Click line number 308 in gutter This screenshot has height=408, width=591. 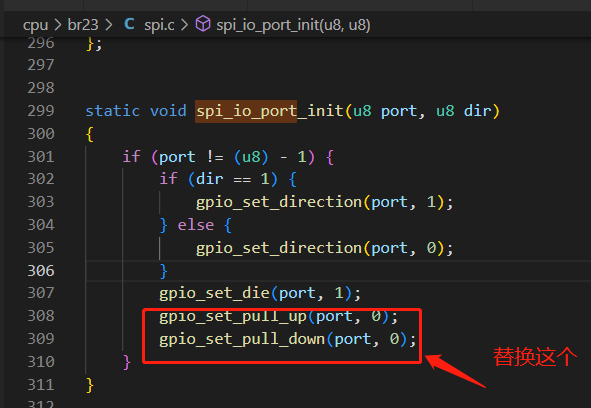click(x=41, y=316)
